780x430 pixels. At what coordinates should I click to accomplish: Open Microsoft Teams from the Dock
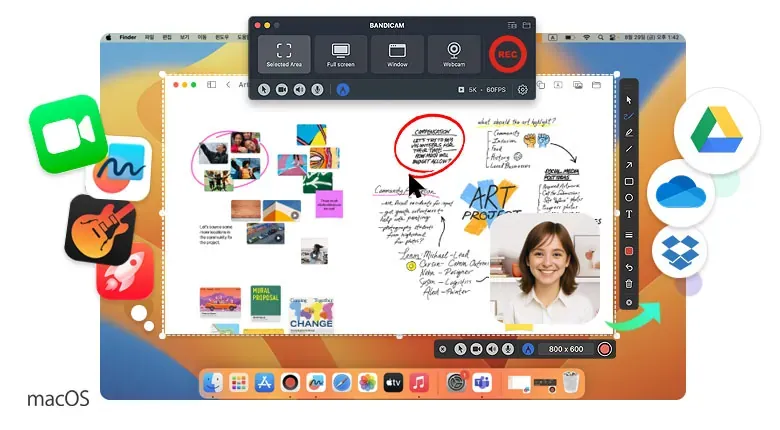[x=482, y=383]
